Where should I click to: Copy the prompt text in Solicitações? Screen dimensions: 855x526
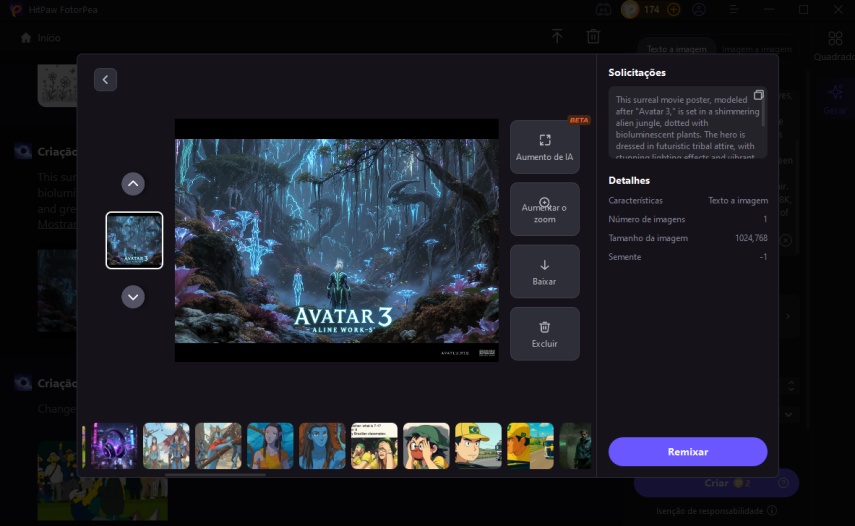[758, 95]
